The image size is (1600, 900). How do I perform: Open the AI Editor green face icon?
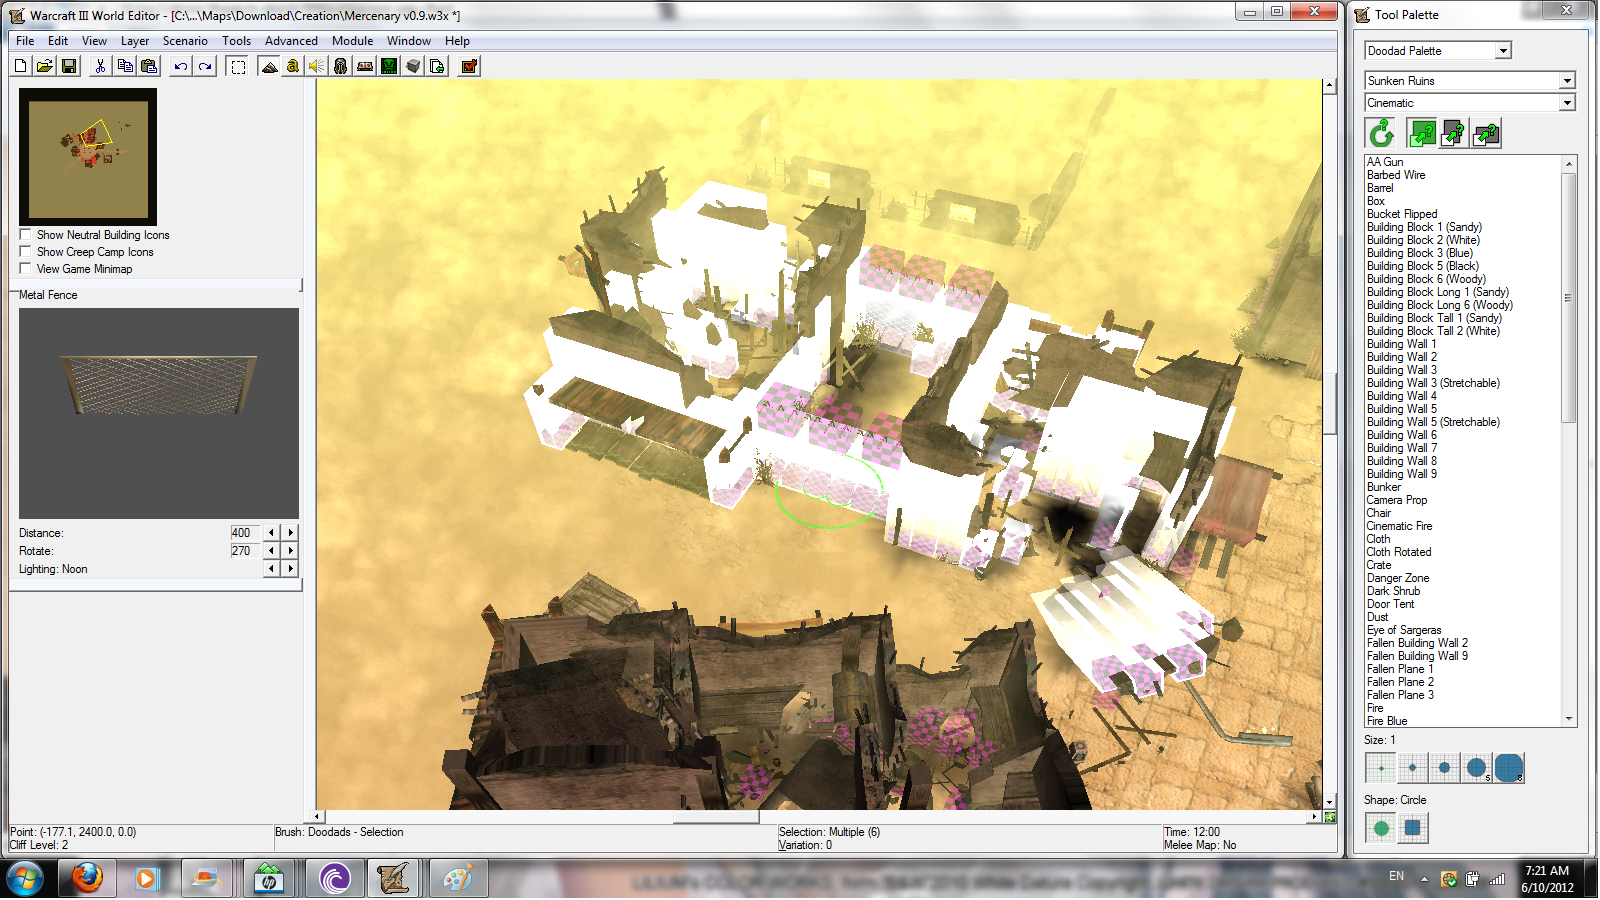[389, 66]
